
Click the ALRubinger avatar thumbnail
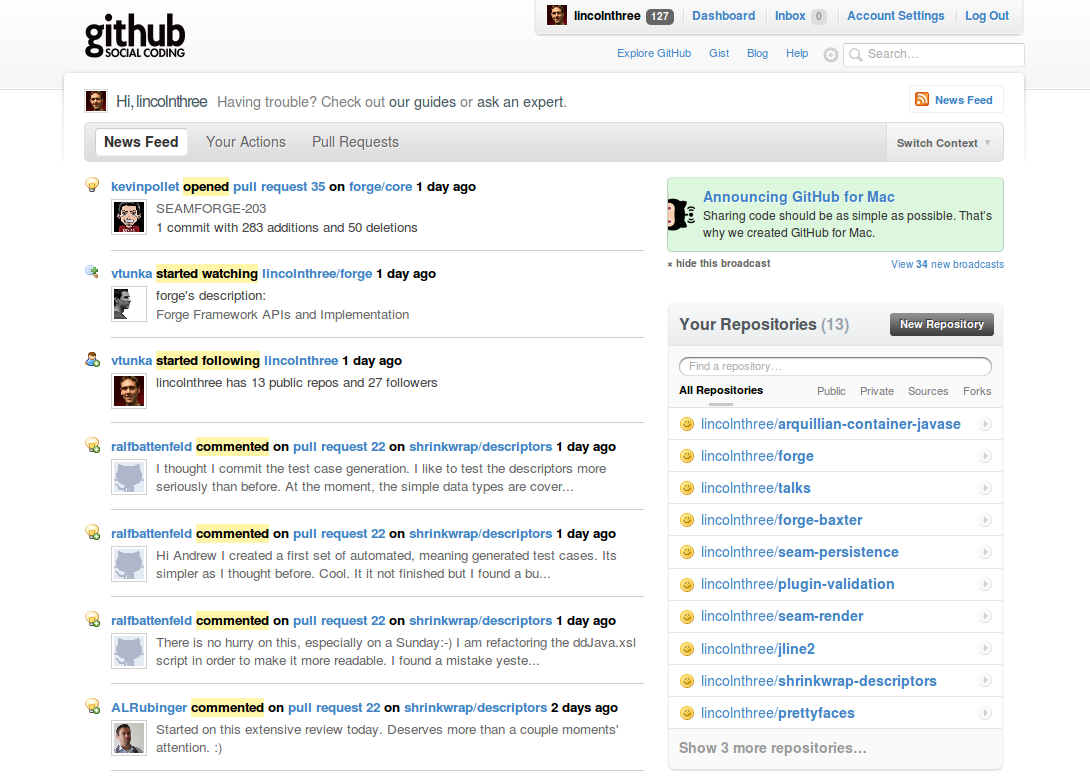[x=129, y=738]
